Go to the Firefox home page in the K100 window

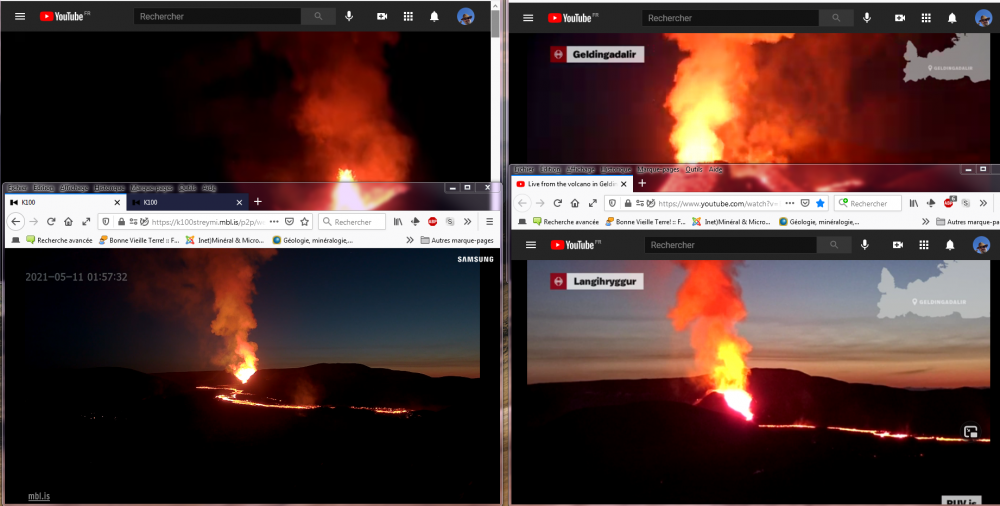[68, 222]
